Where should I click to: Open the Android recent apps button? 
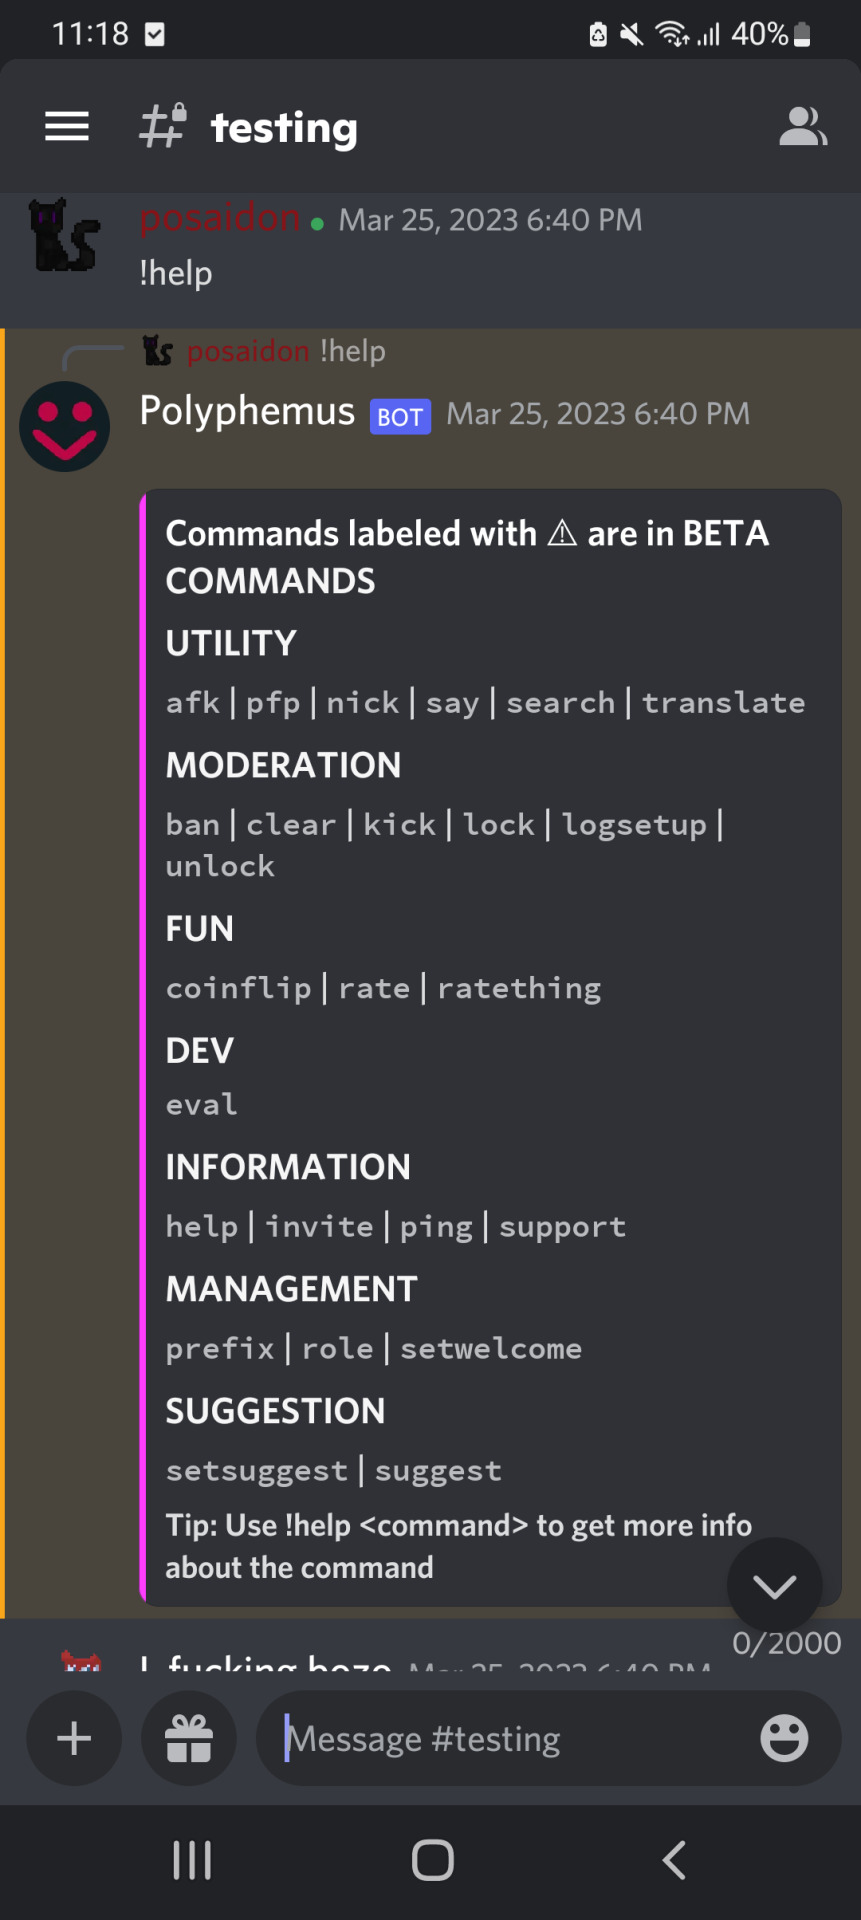[192, 1860]
